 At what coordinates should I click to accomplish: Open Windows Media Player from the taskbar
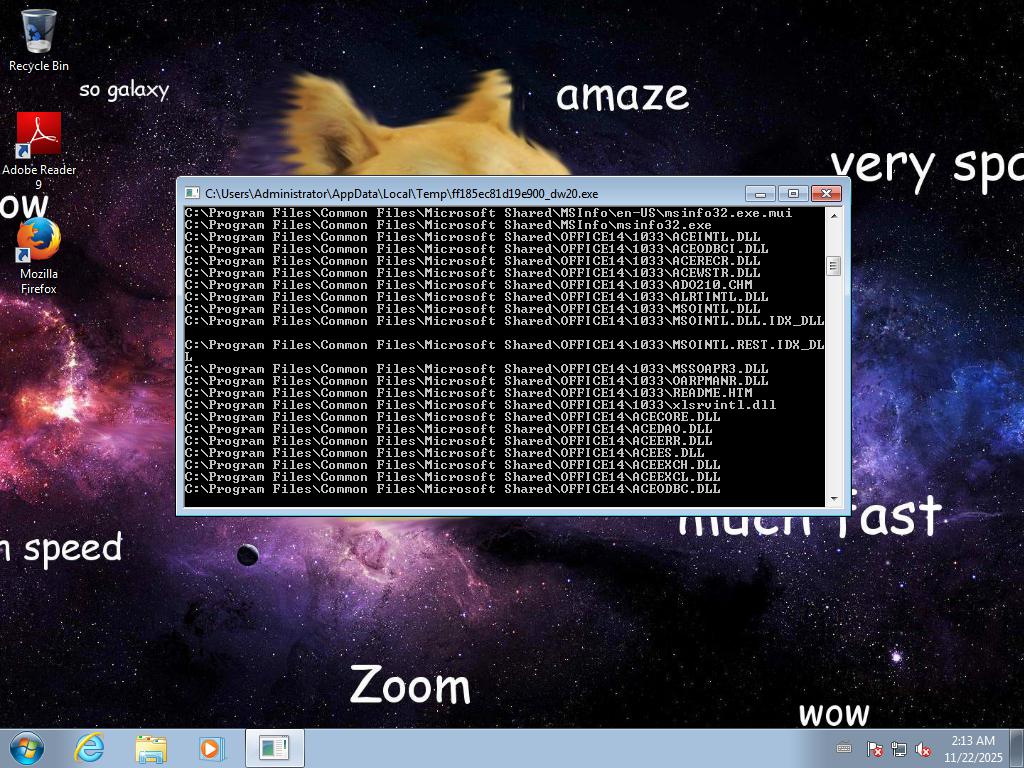(x=211, y=748)
